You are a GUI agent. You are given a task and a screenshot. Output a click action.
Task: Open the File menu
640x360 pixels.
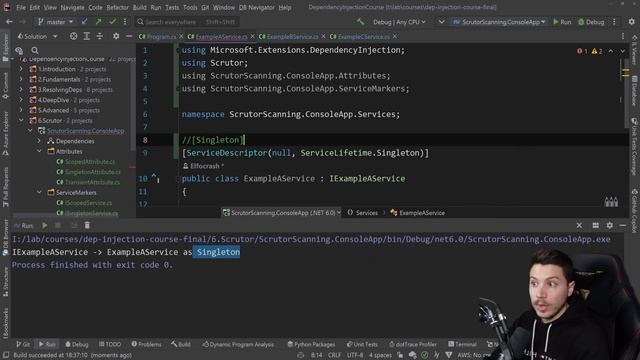coord(21,7)
